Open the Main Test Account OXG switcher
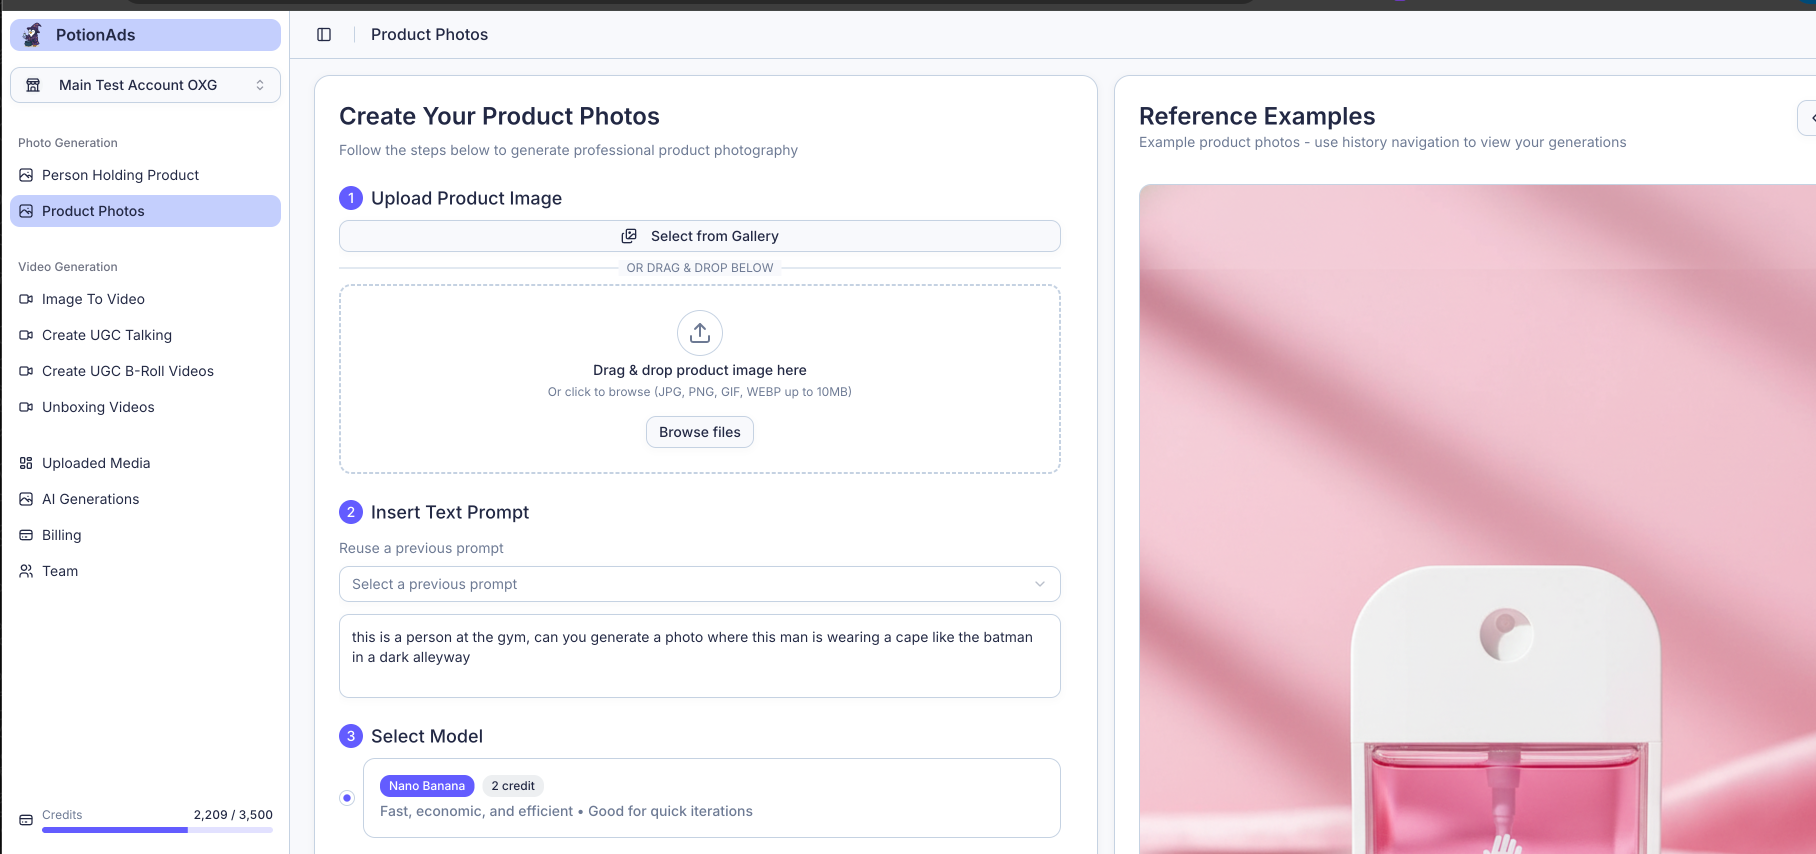This screenshot has height=854, width=1816. (x=145, y=85)
